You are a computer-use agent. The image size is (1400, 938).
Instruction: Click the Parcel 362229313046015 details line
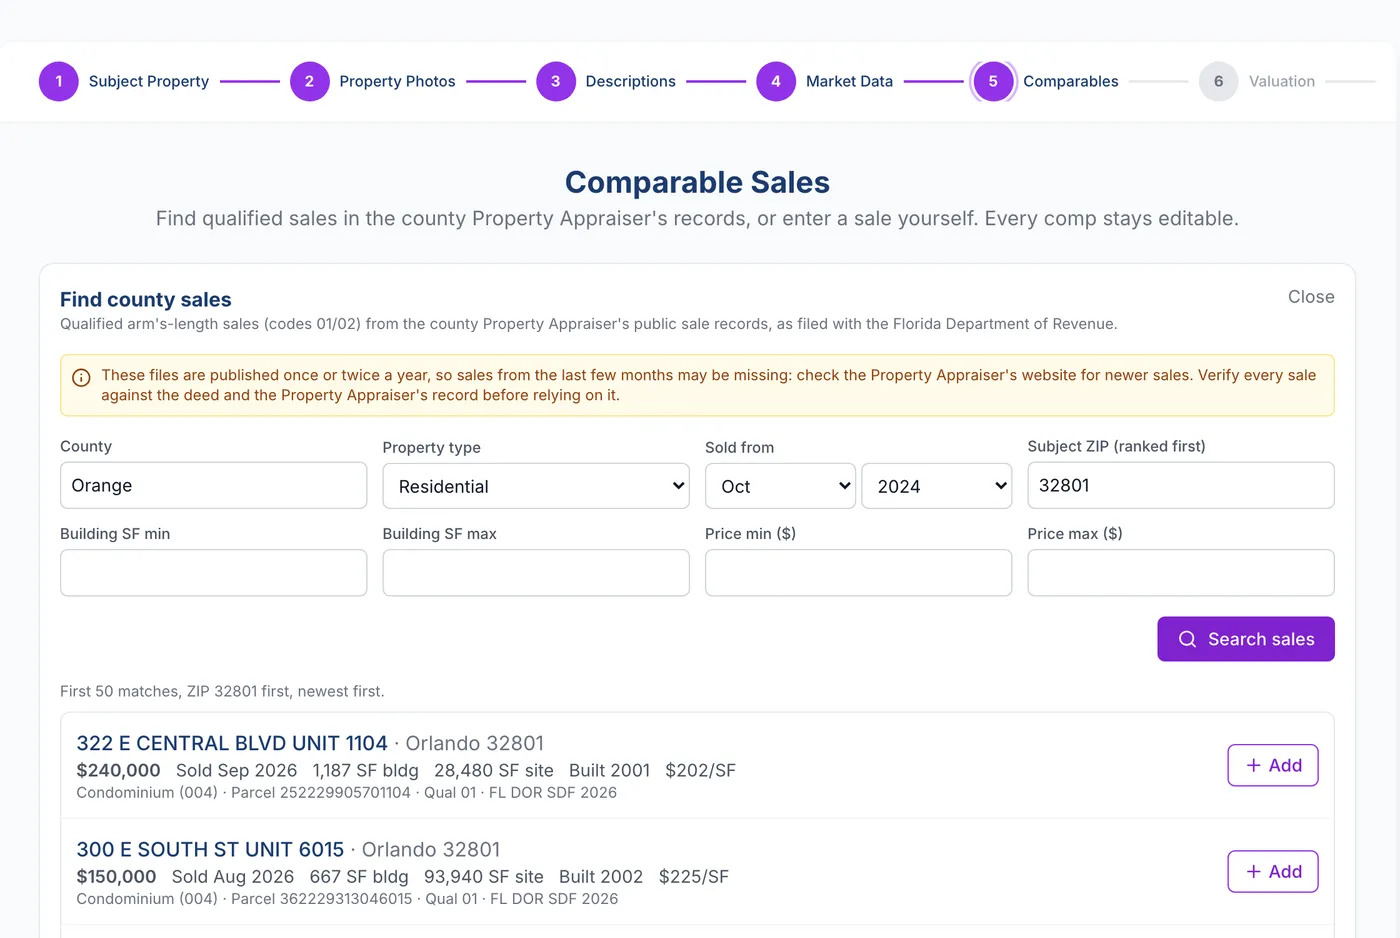pyautogui.click(x=347, y=898)
